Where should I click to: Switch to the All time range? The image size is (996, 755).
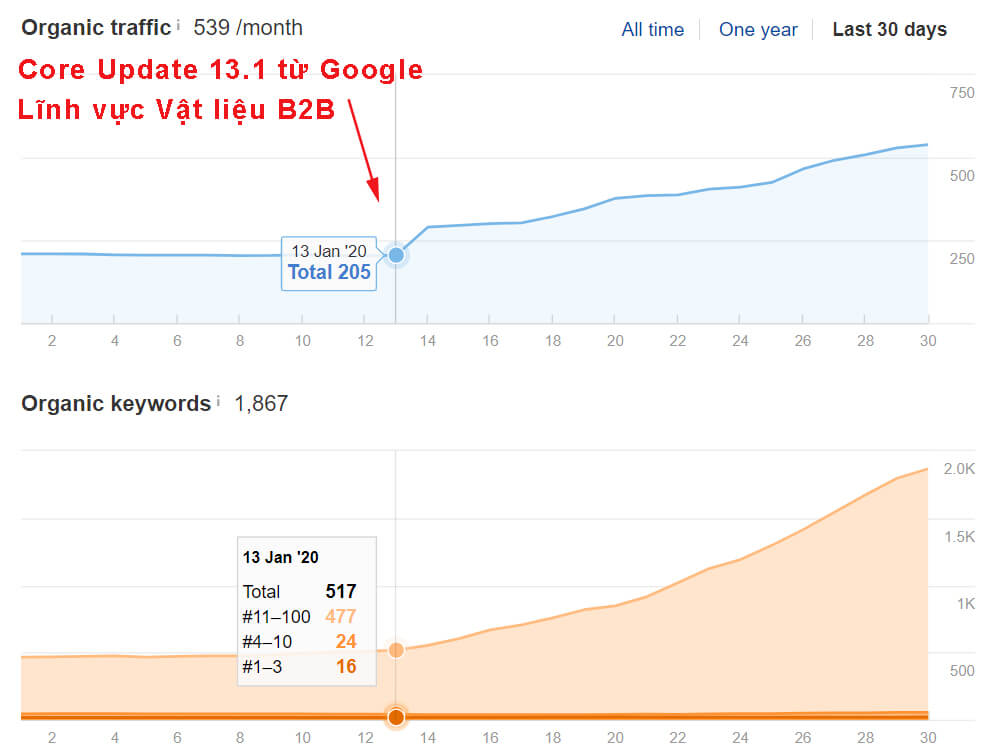[652, 29]
